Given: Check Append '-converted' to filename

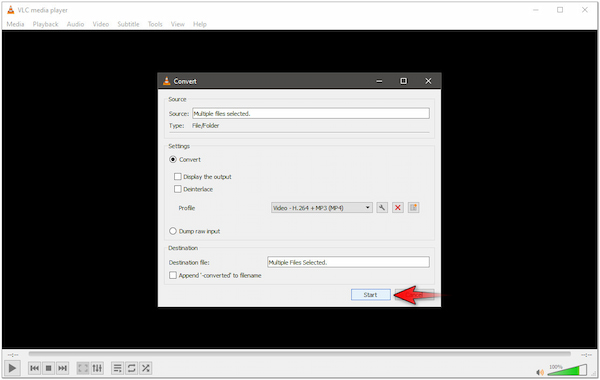Looking at the screenshot, I should coord(173,275).
